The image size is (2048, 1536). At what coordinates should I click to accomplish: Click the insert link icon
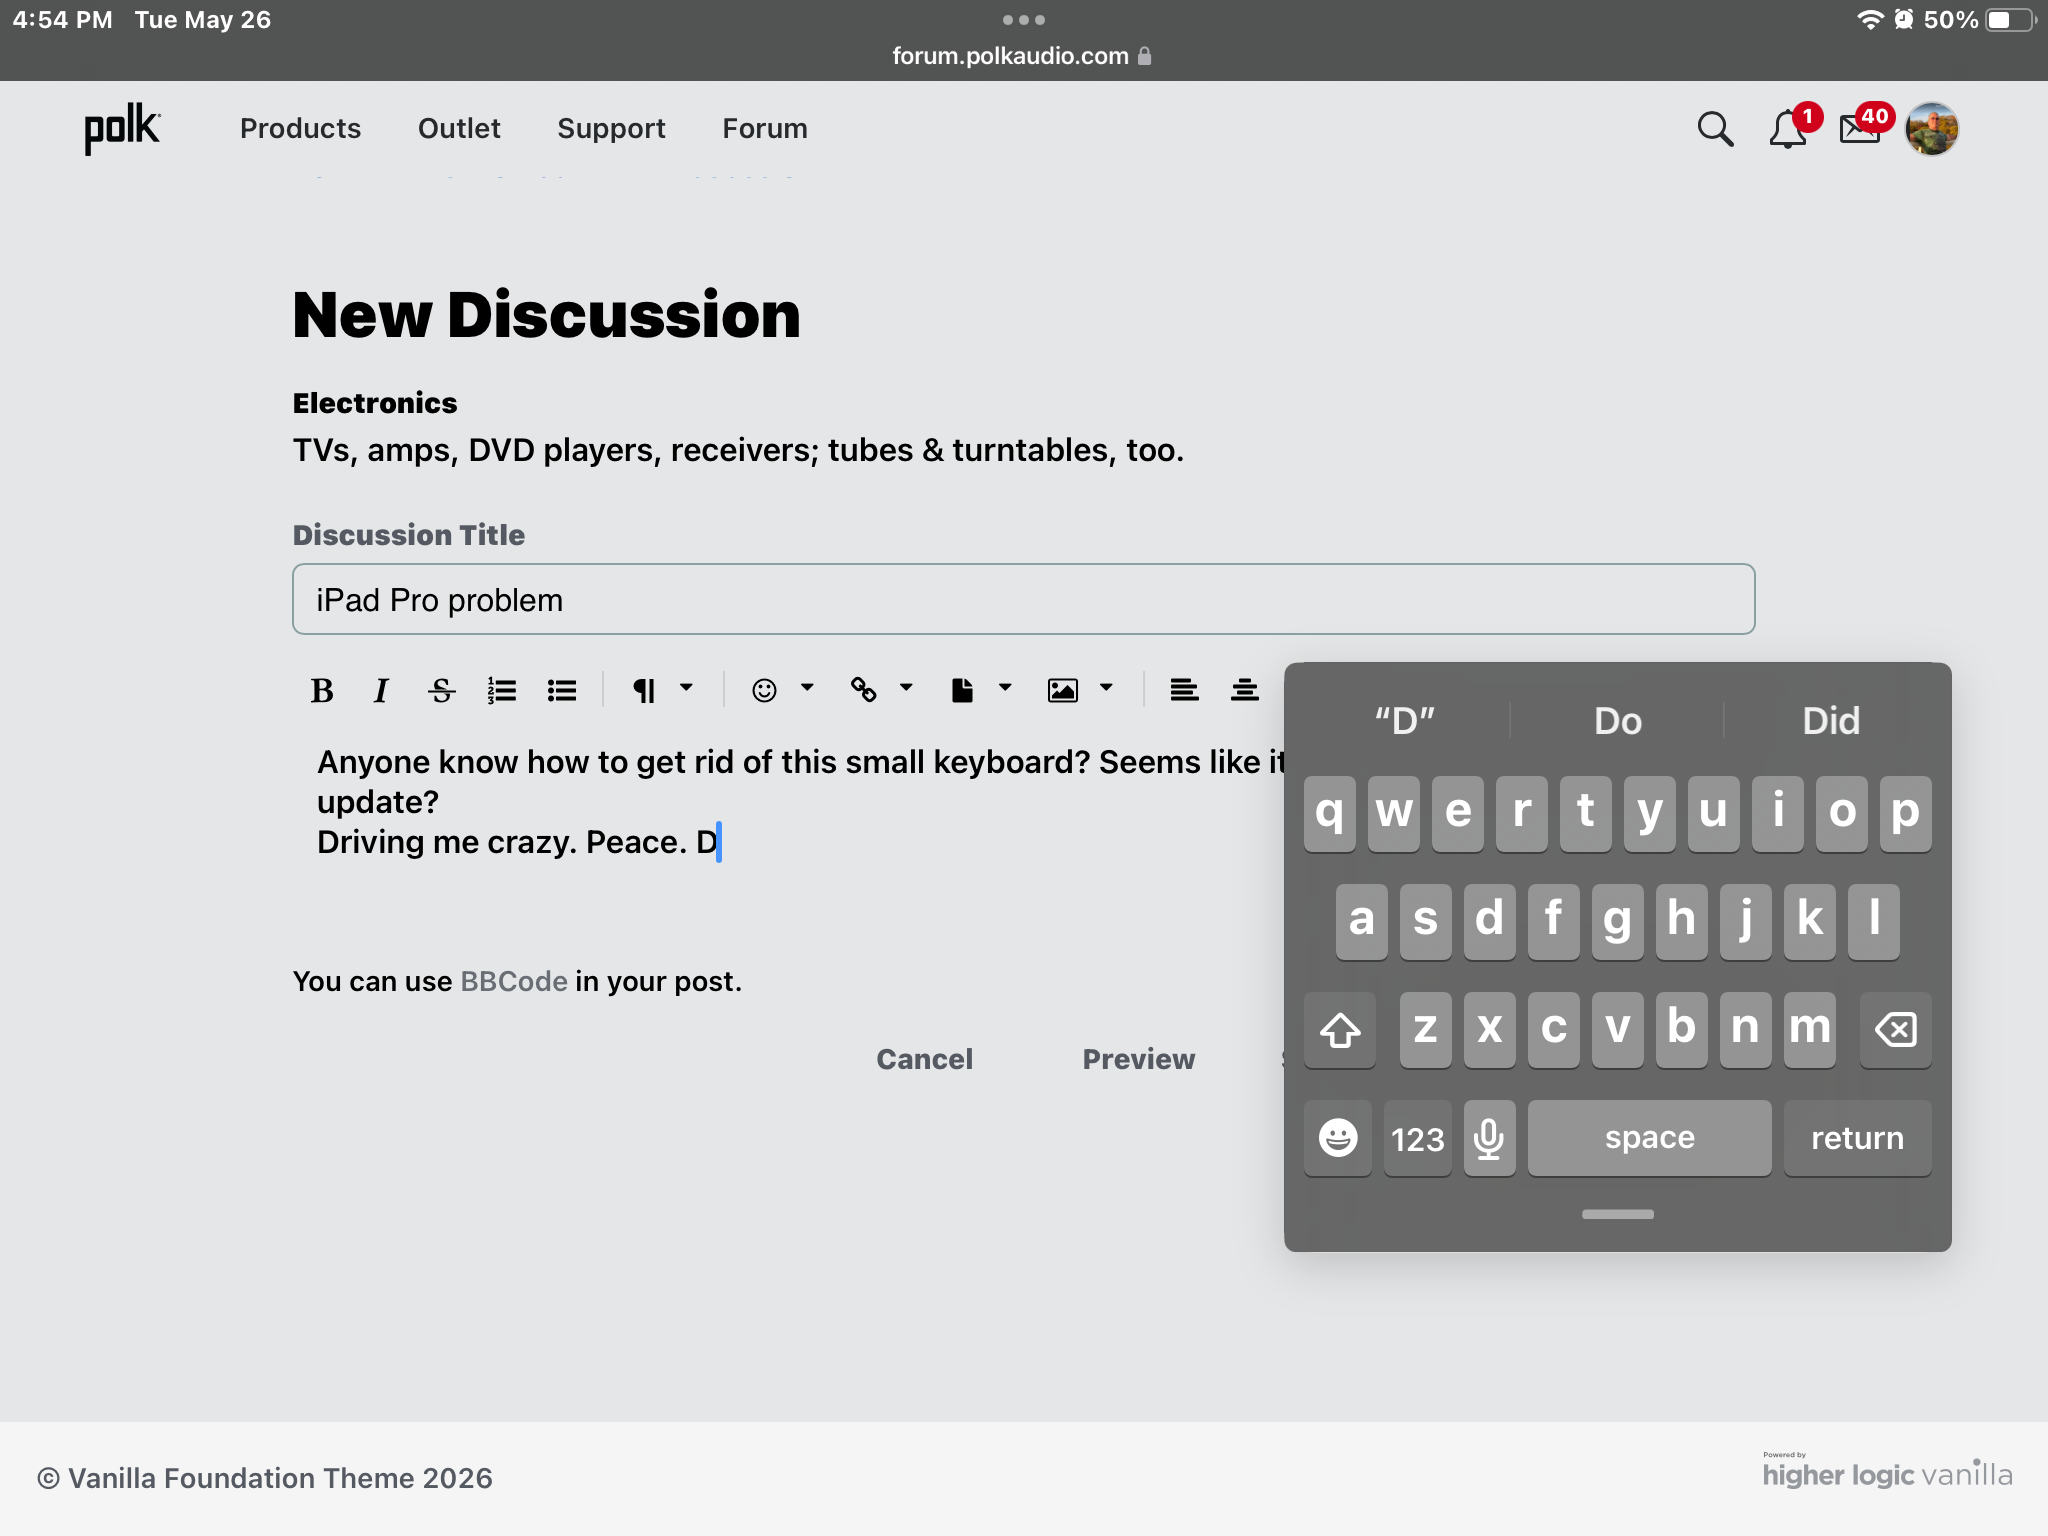coord(863,690)
